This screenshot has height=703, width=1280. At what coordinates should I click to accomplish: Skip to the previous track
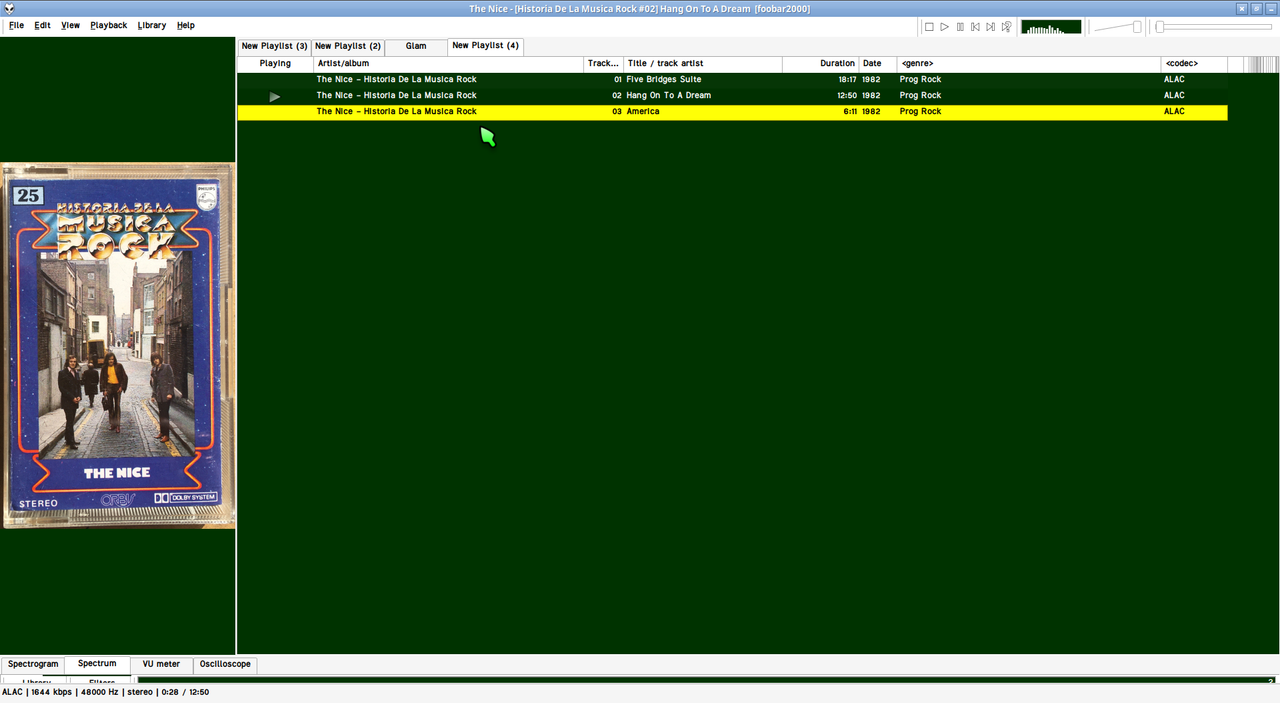pyautogui.click(x=975, y=27)
